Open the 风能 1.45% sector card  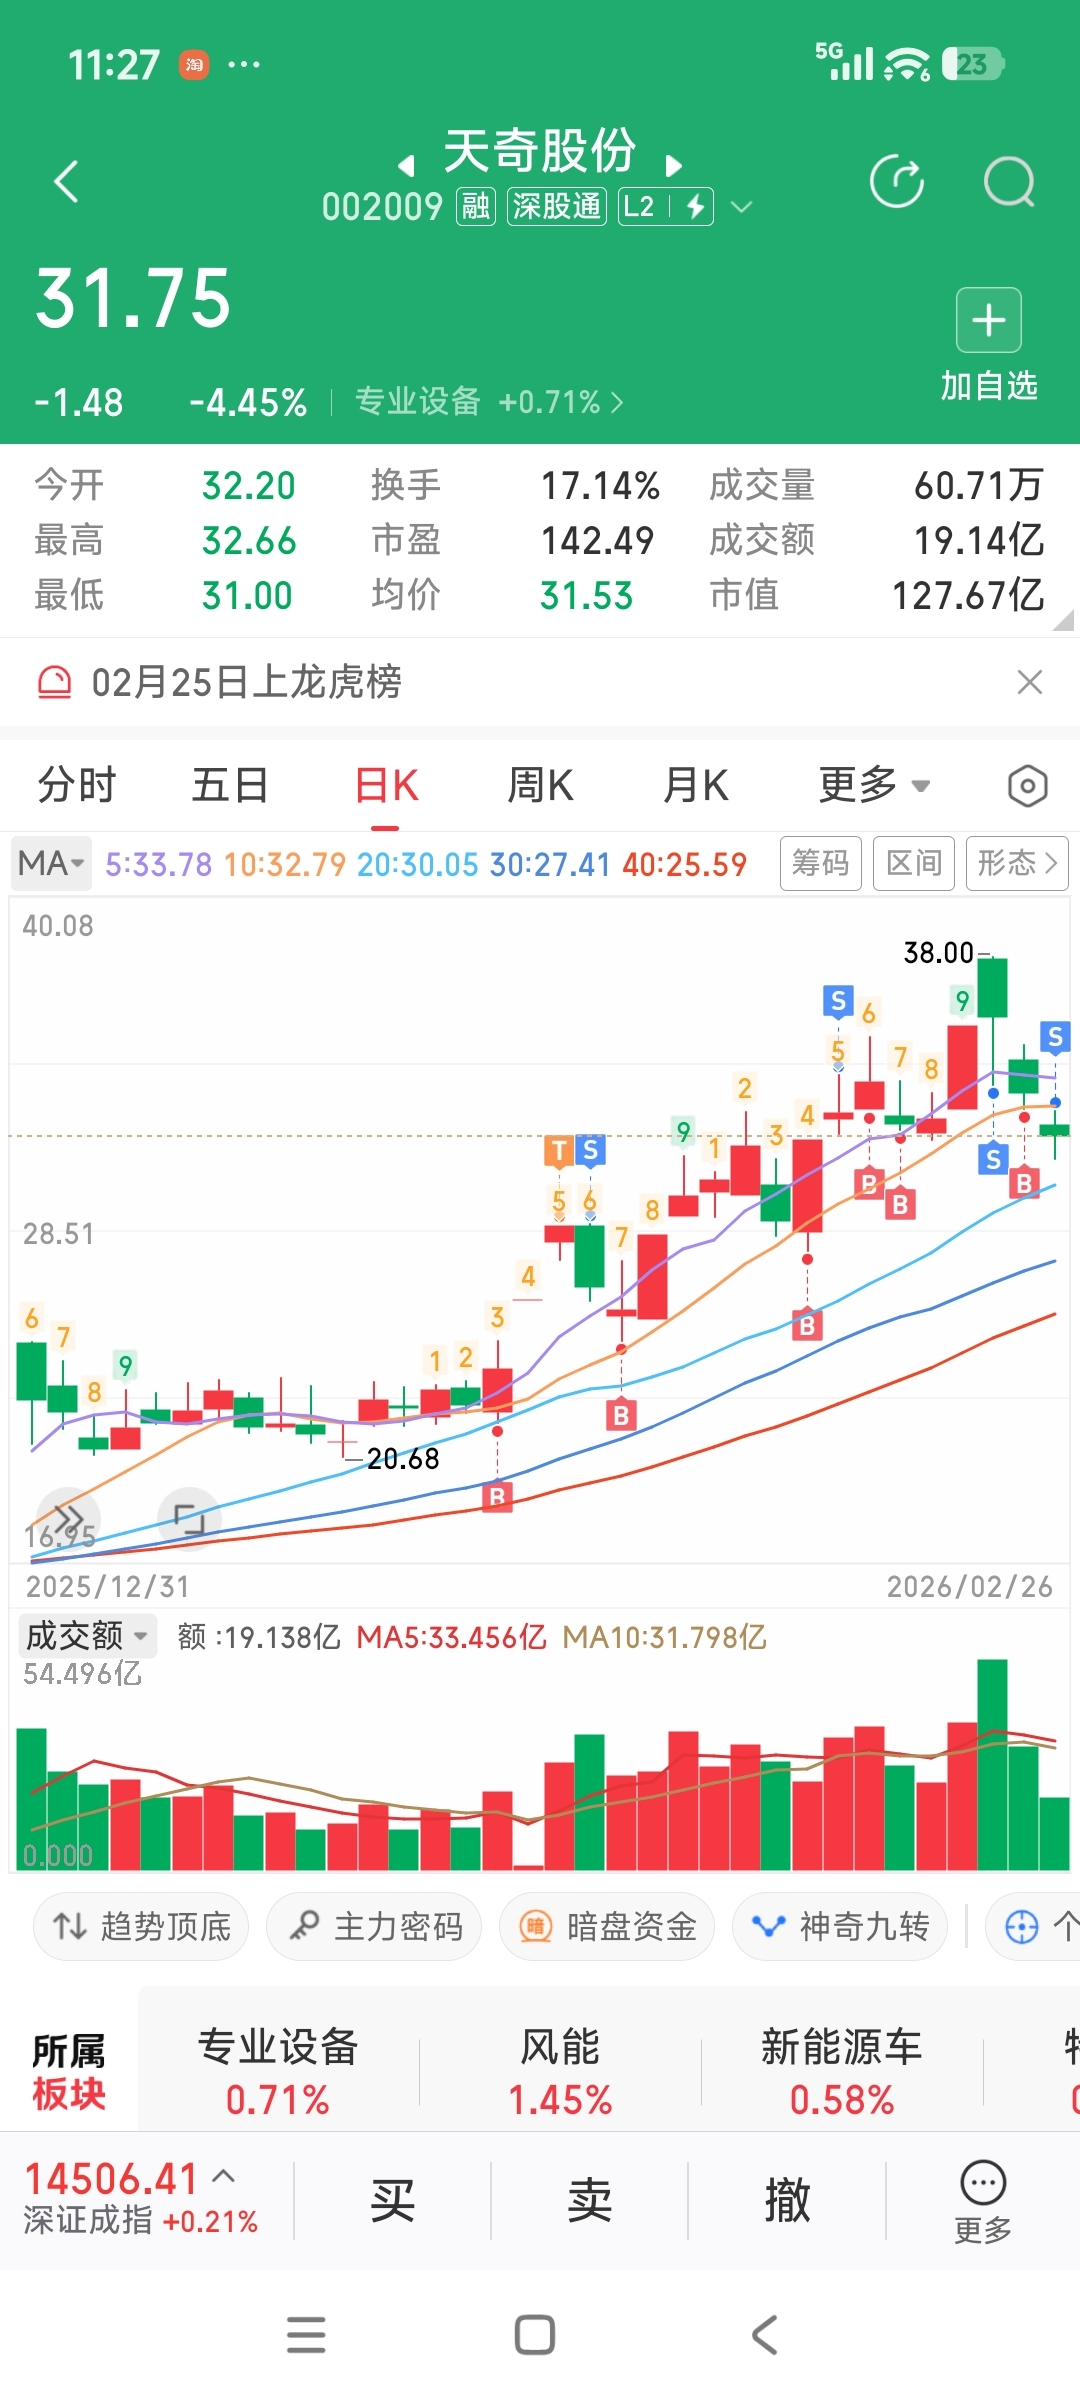560,2072
